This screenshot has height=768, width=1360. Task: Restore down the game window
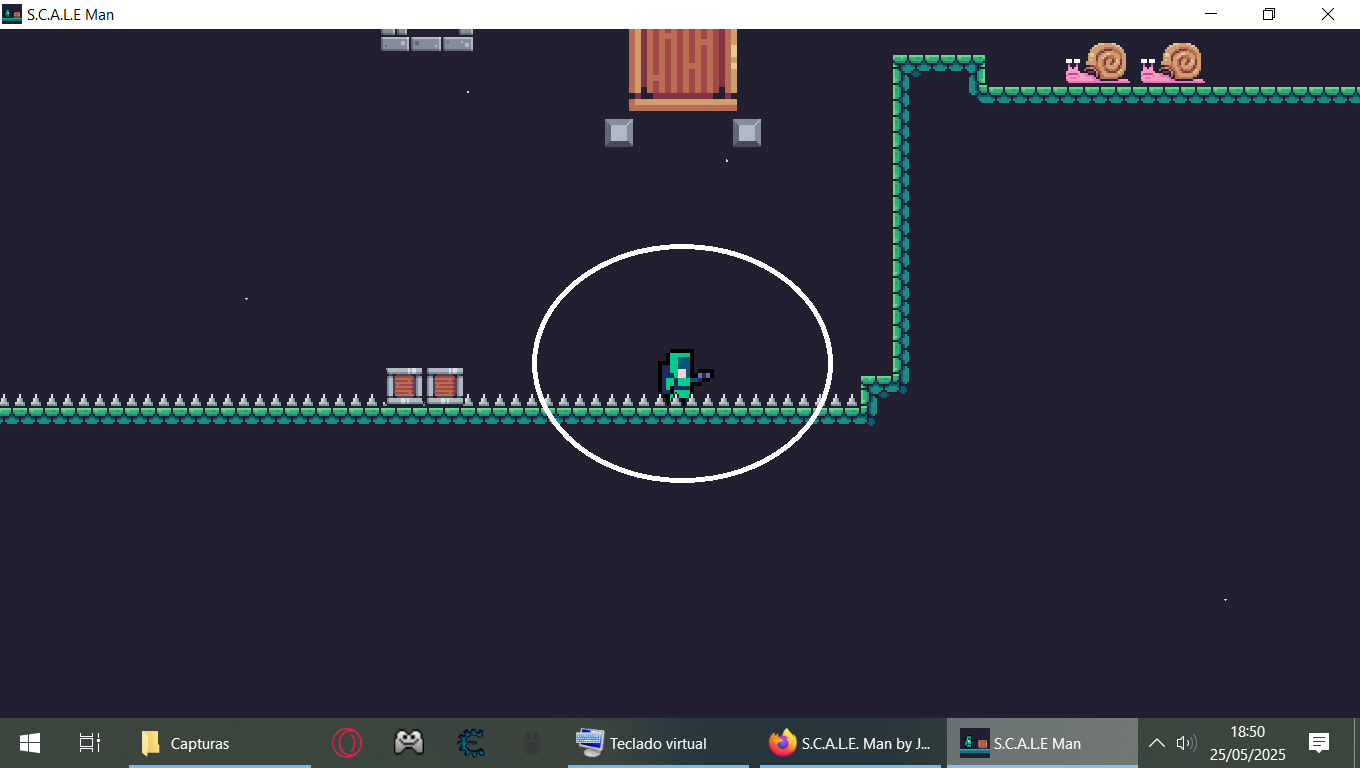pyautogui.click(x=1268, y=14)
